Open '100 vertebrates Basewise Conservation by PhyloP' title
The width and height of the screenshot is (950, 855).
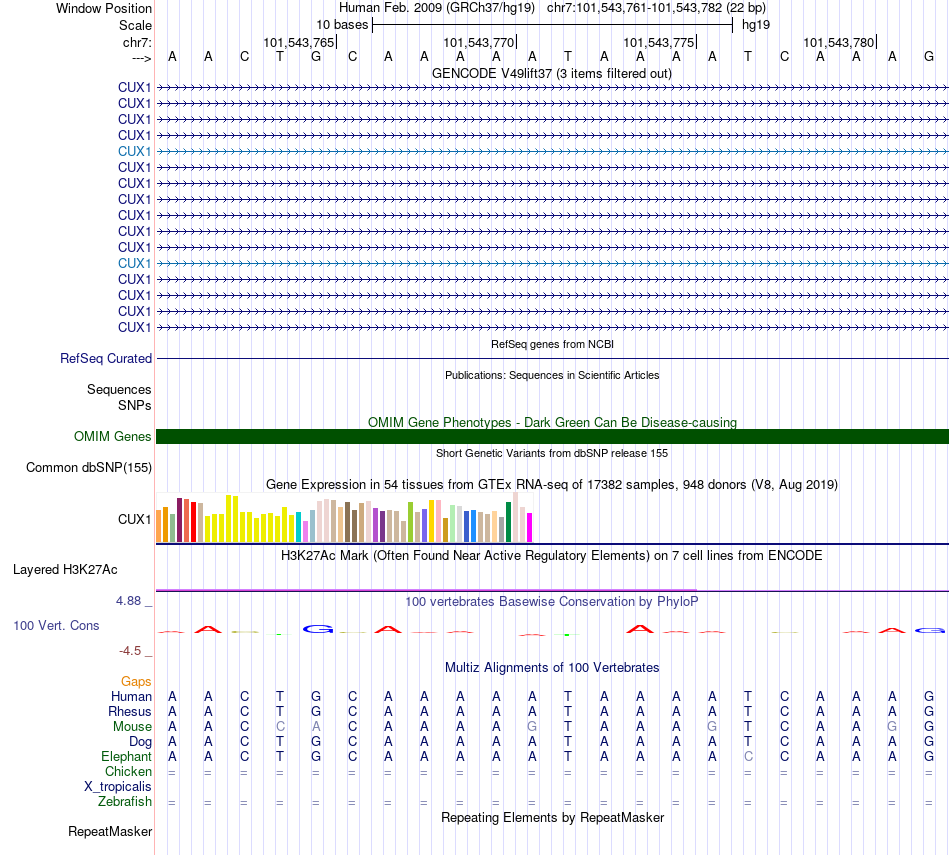tap(552, 602)
